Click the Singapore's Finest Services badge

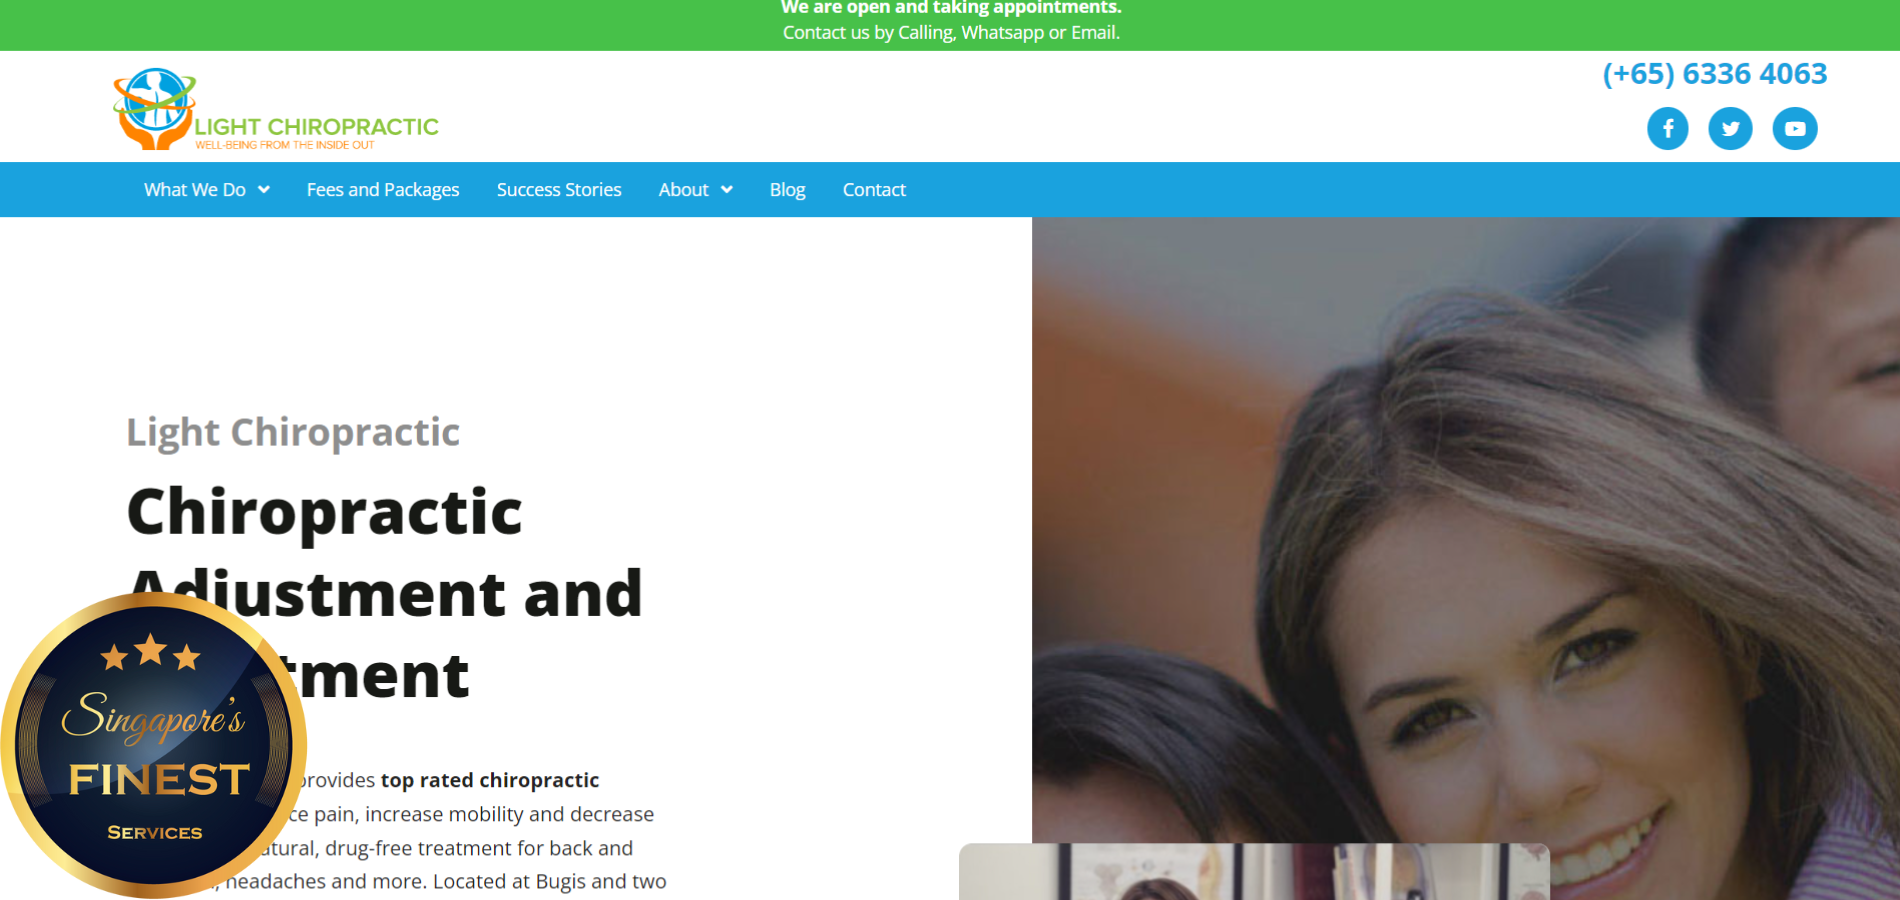(x=154, y=745)
